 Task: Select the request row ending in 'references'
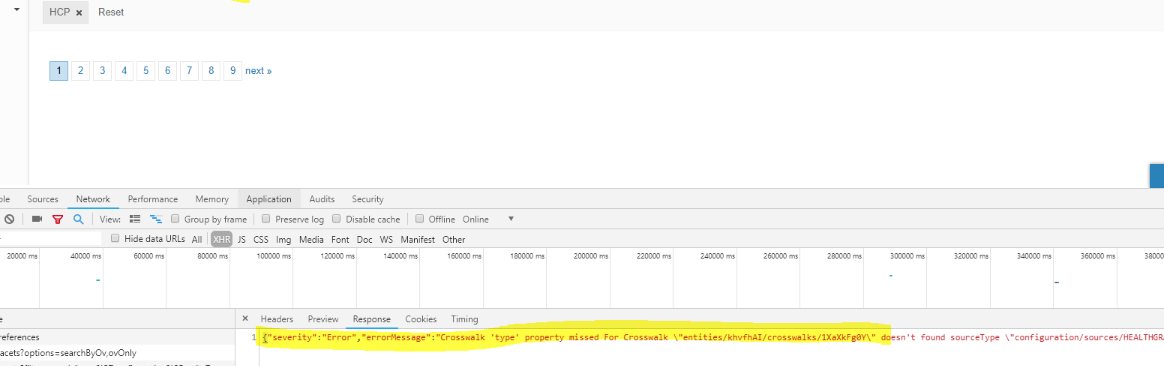117,337
